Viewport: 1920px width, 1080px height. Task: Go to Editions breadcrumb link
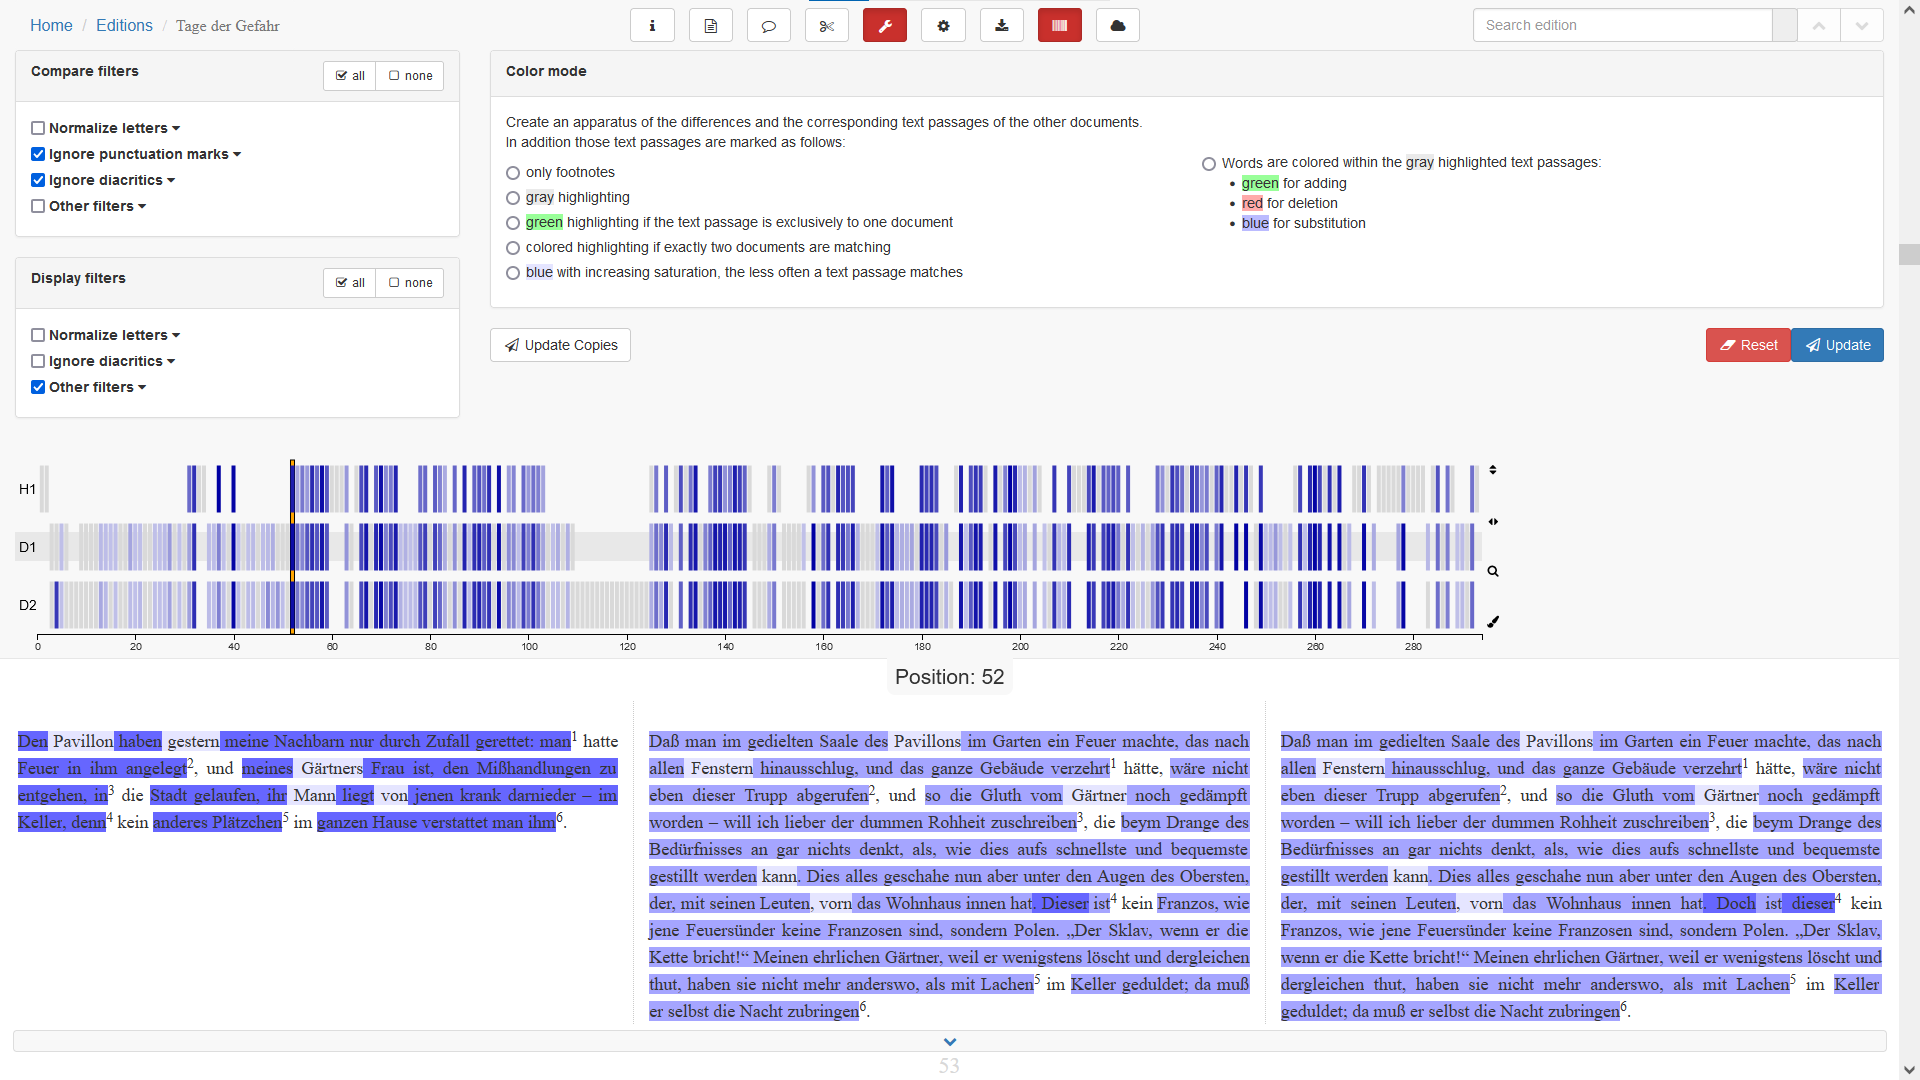coord(124,26)
